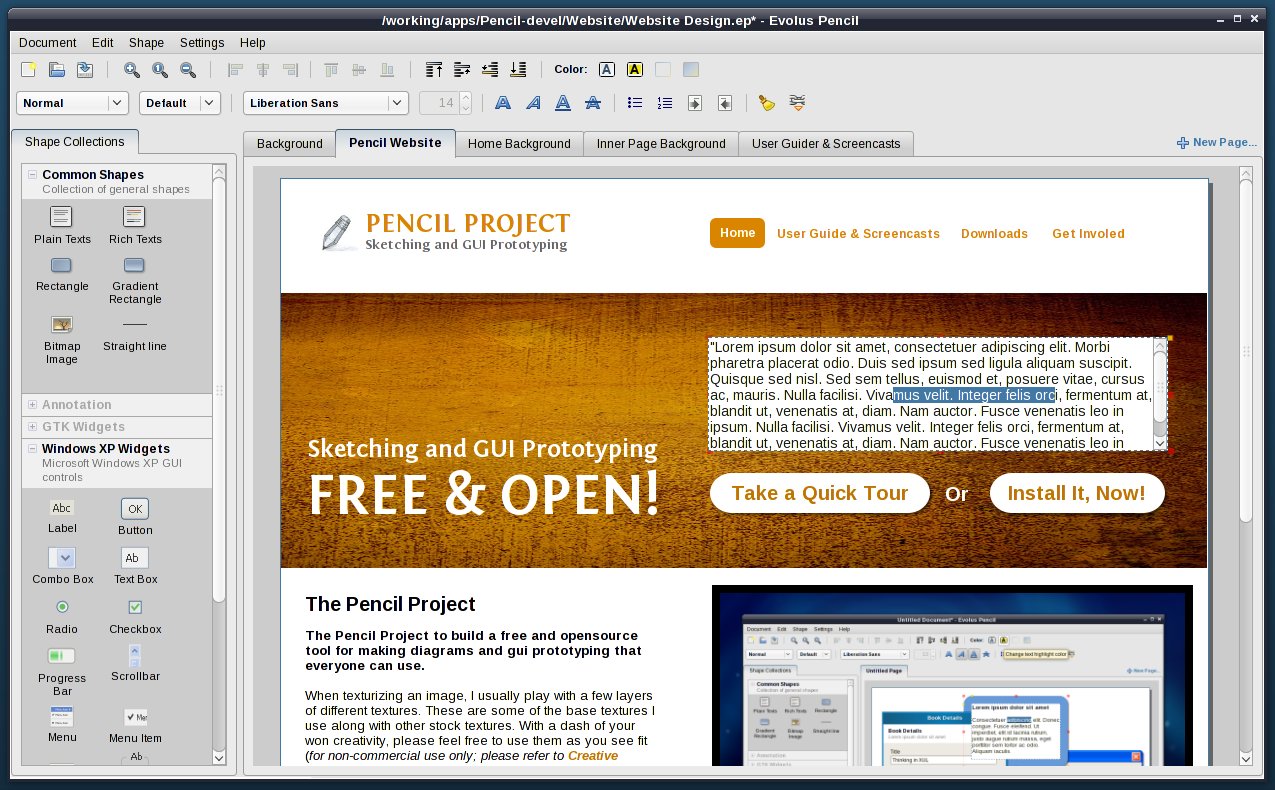Insert a bulleted list
This screenshot has height=790, width=1275.
[634, 103]
